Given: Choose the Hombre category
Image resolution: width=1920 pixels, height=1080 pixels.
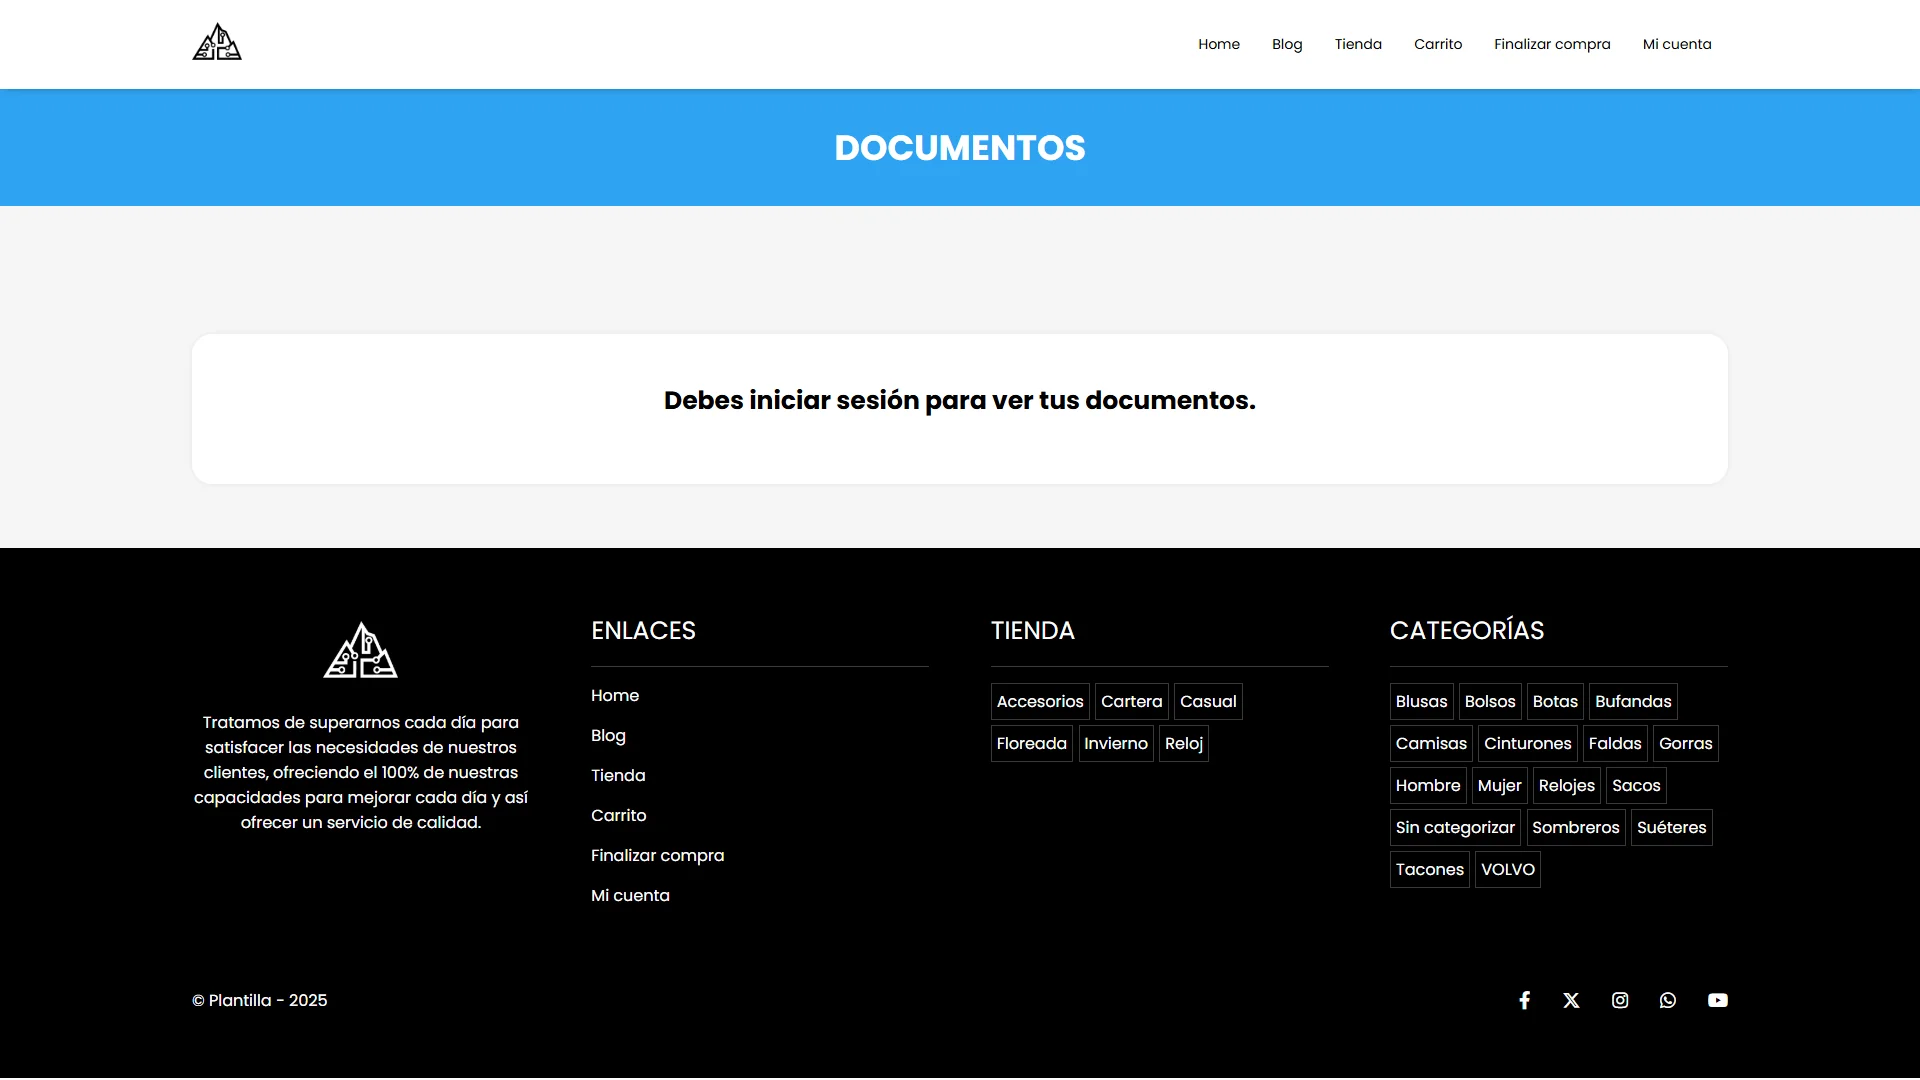Looking at the screenshot, I should click(1428, 785).
